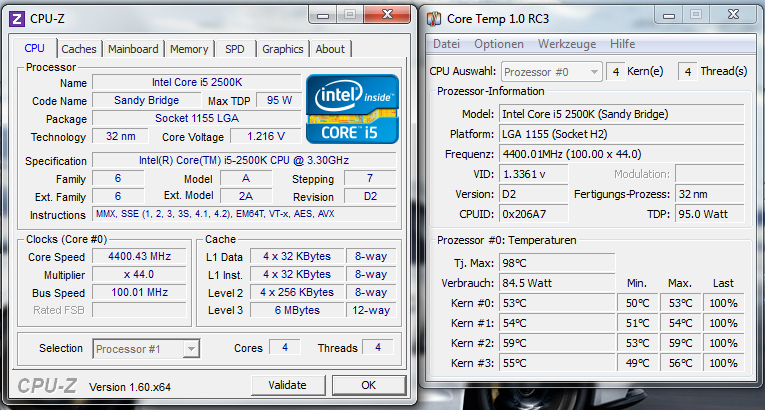The height and width of the screenshot is (410, 765).
Task: Open the SPD tab in CPU-Z
Action: click(x=235, y=49)
